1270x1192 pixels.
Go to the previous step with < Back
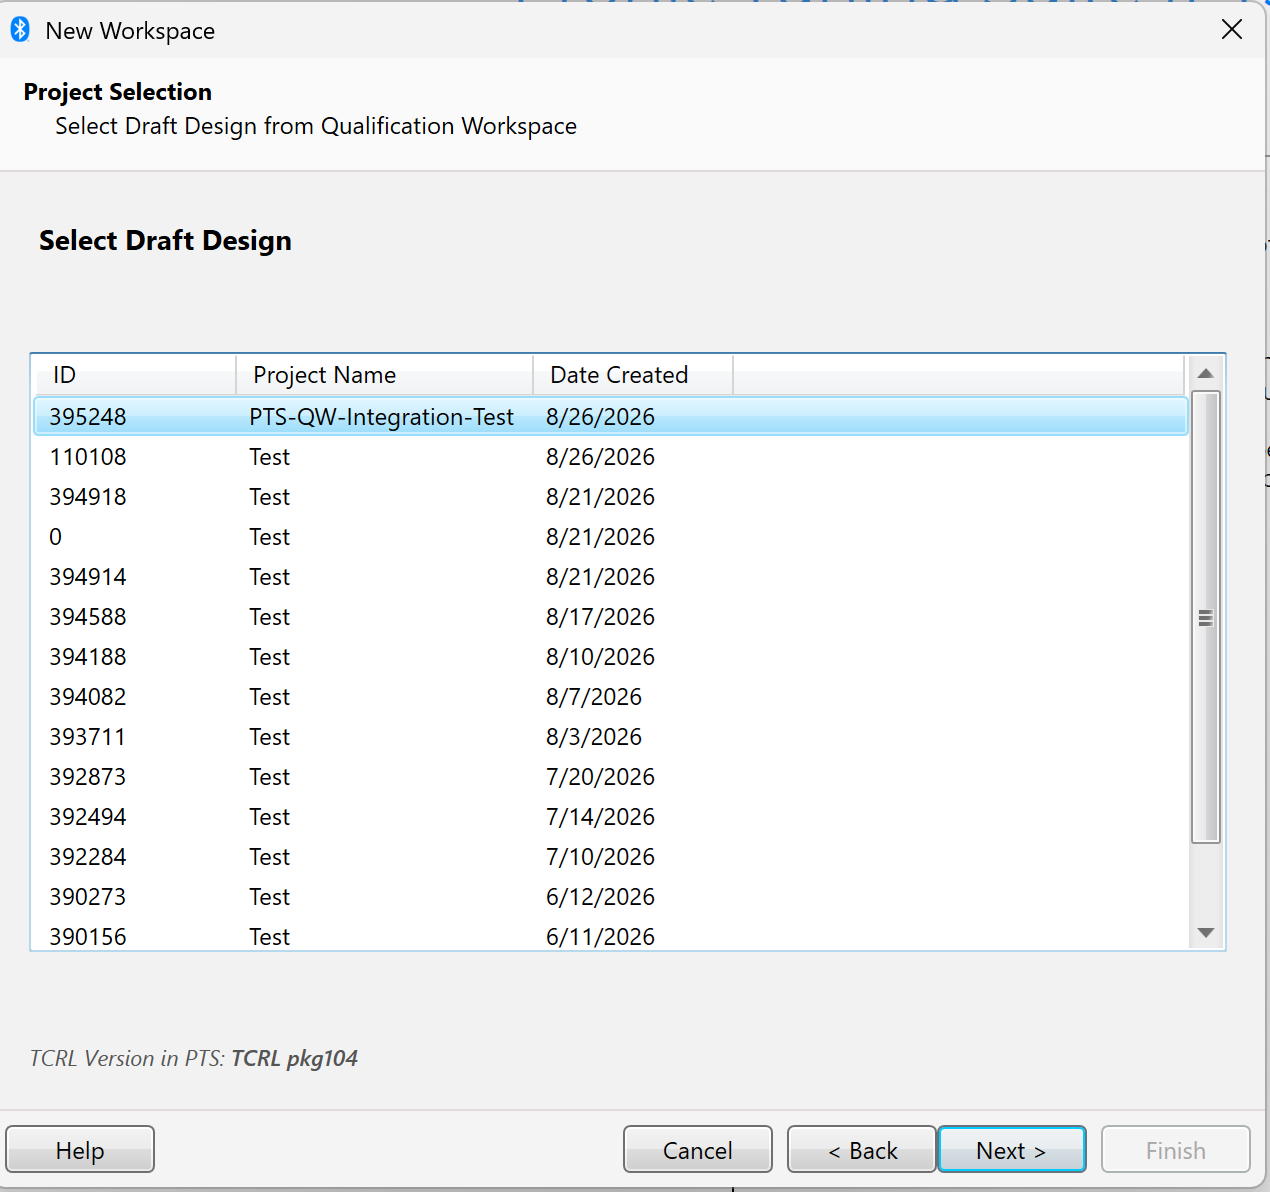tap(862, 1150)
